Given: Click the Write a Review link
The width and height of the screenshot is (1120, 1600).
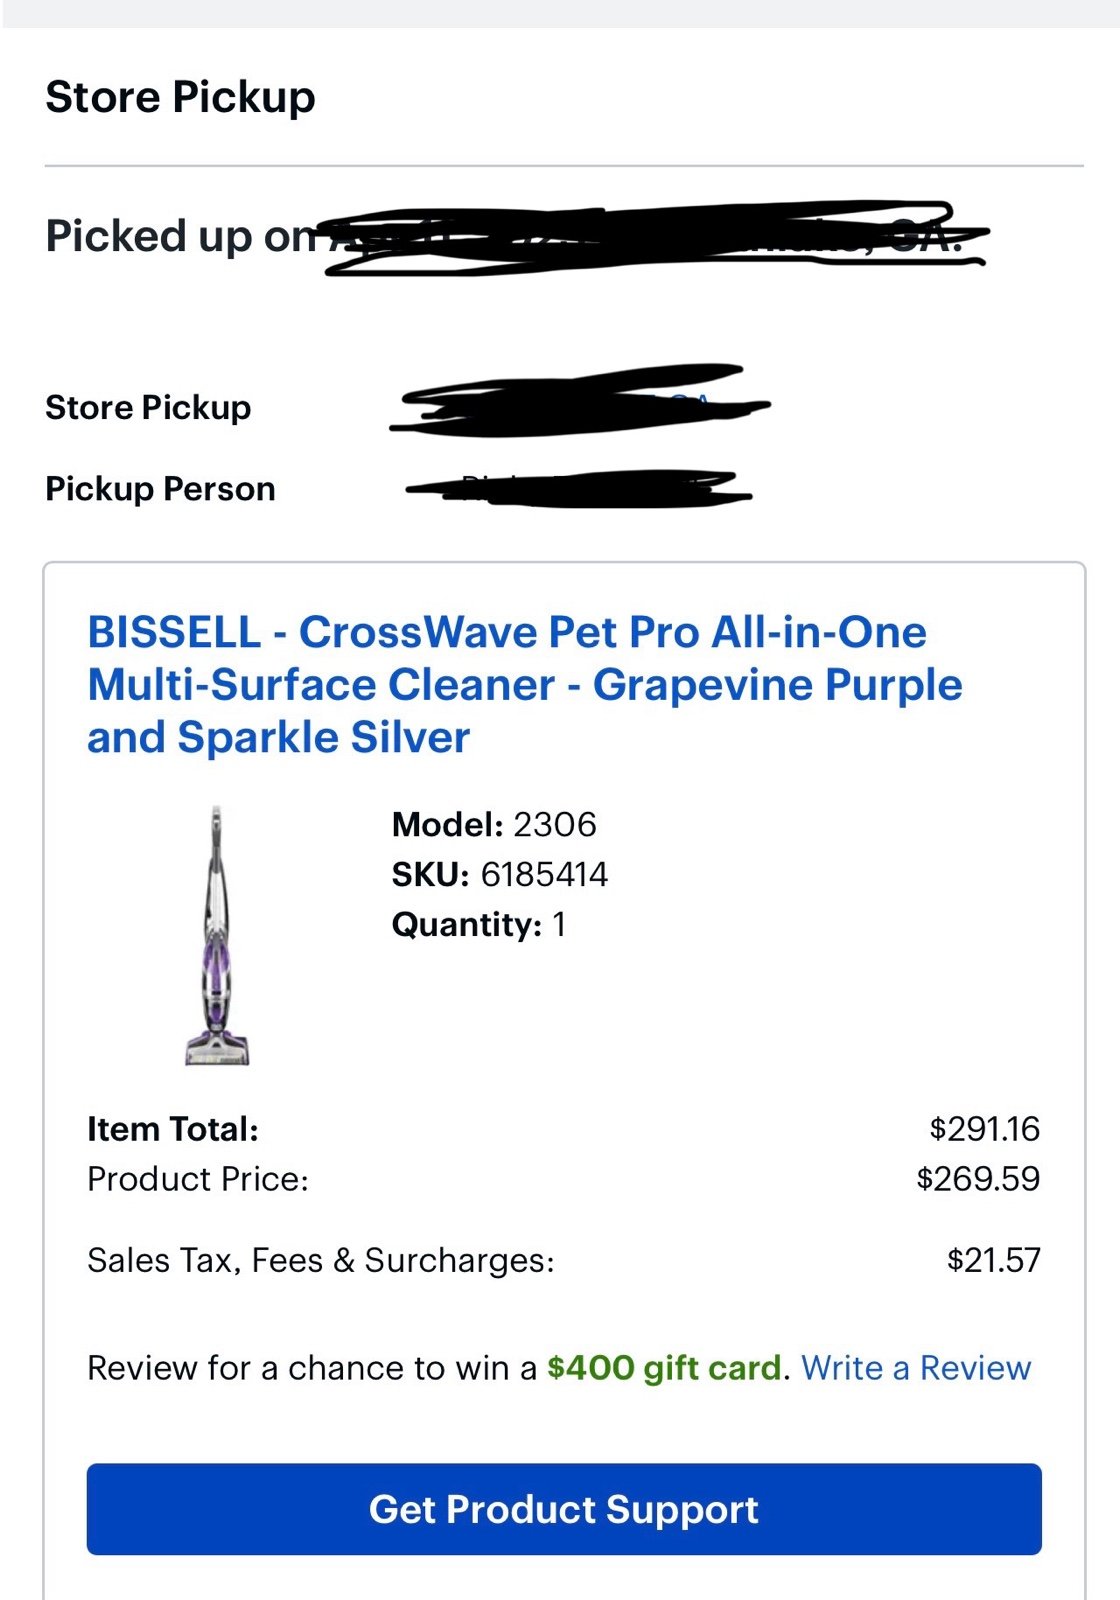Looking at the screenshot, I should point(916,1367).
